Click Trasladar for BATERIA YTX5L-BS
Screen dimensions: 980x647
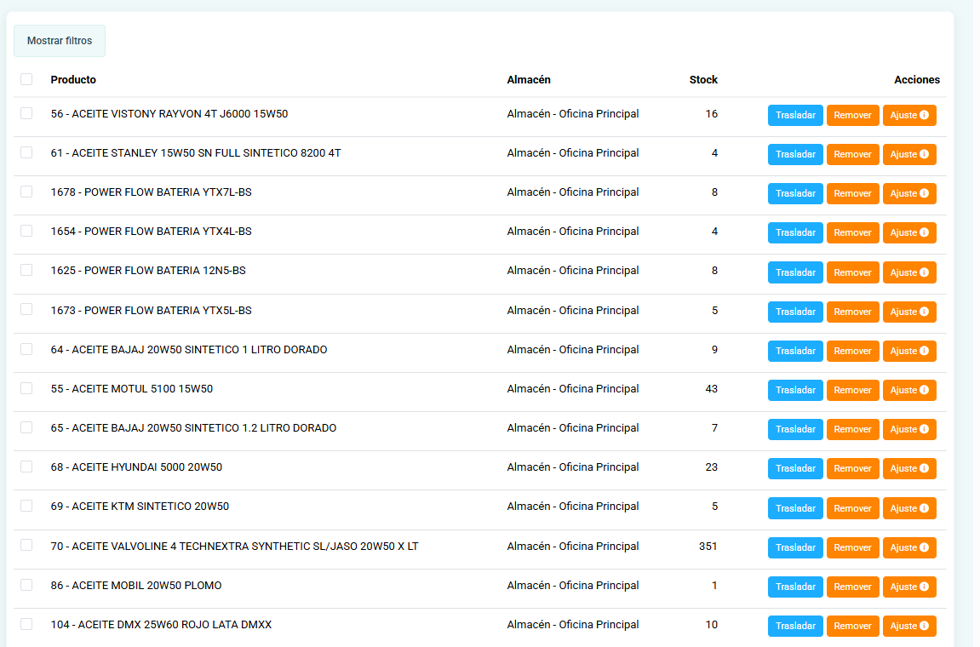point(795,312)
